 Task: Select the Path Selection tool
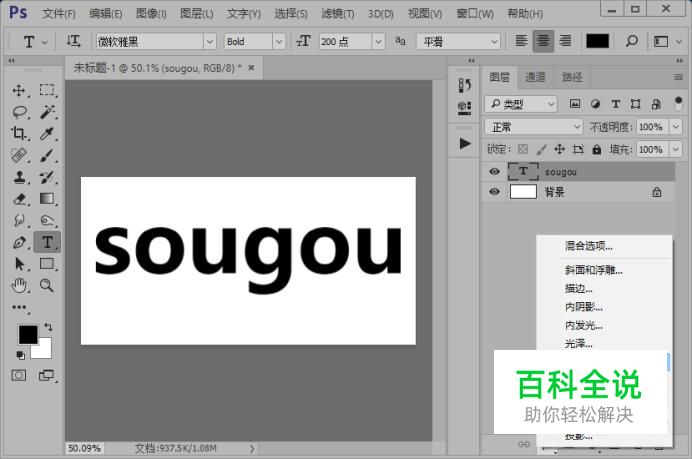(19, 264)
